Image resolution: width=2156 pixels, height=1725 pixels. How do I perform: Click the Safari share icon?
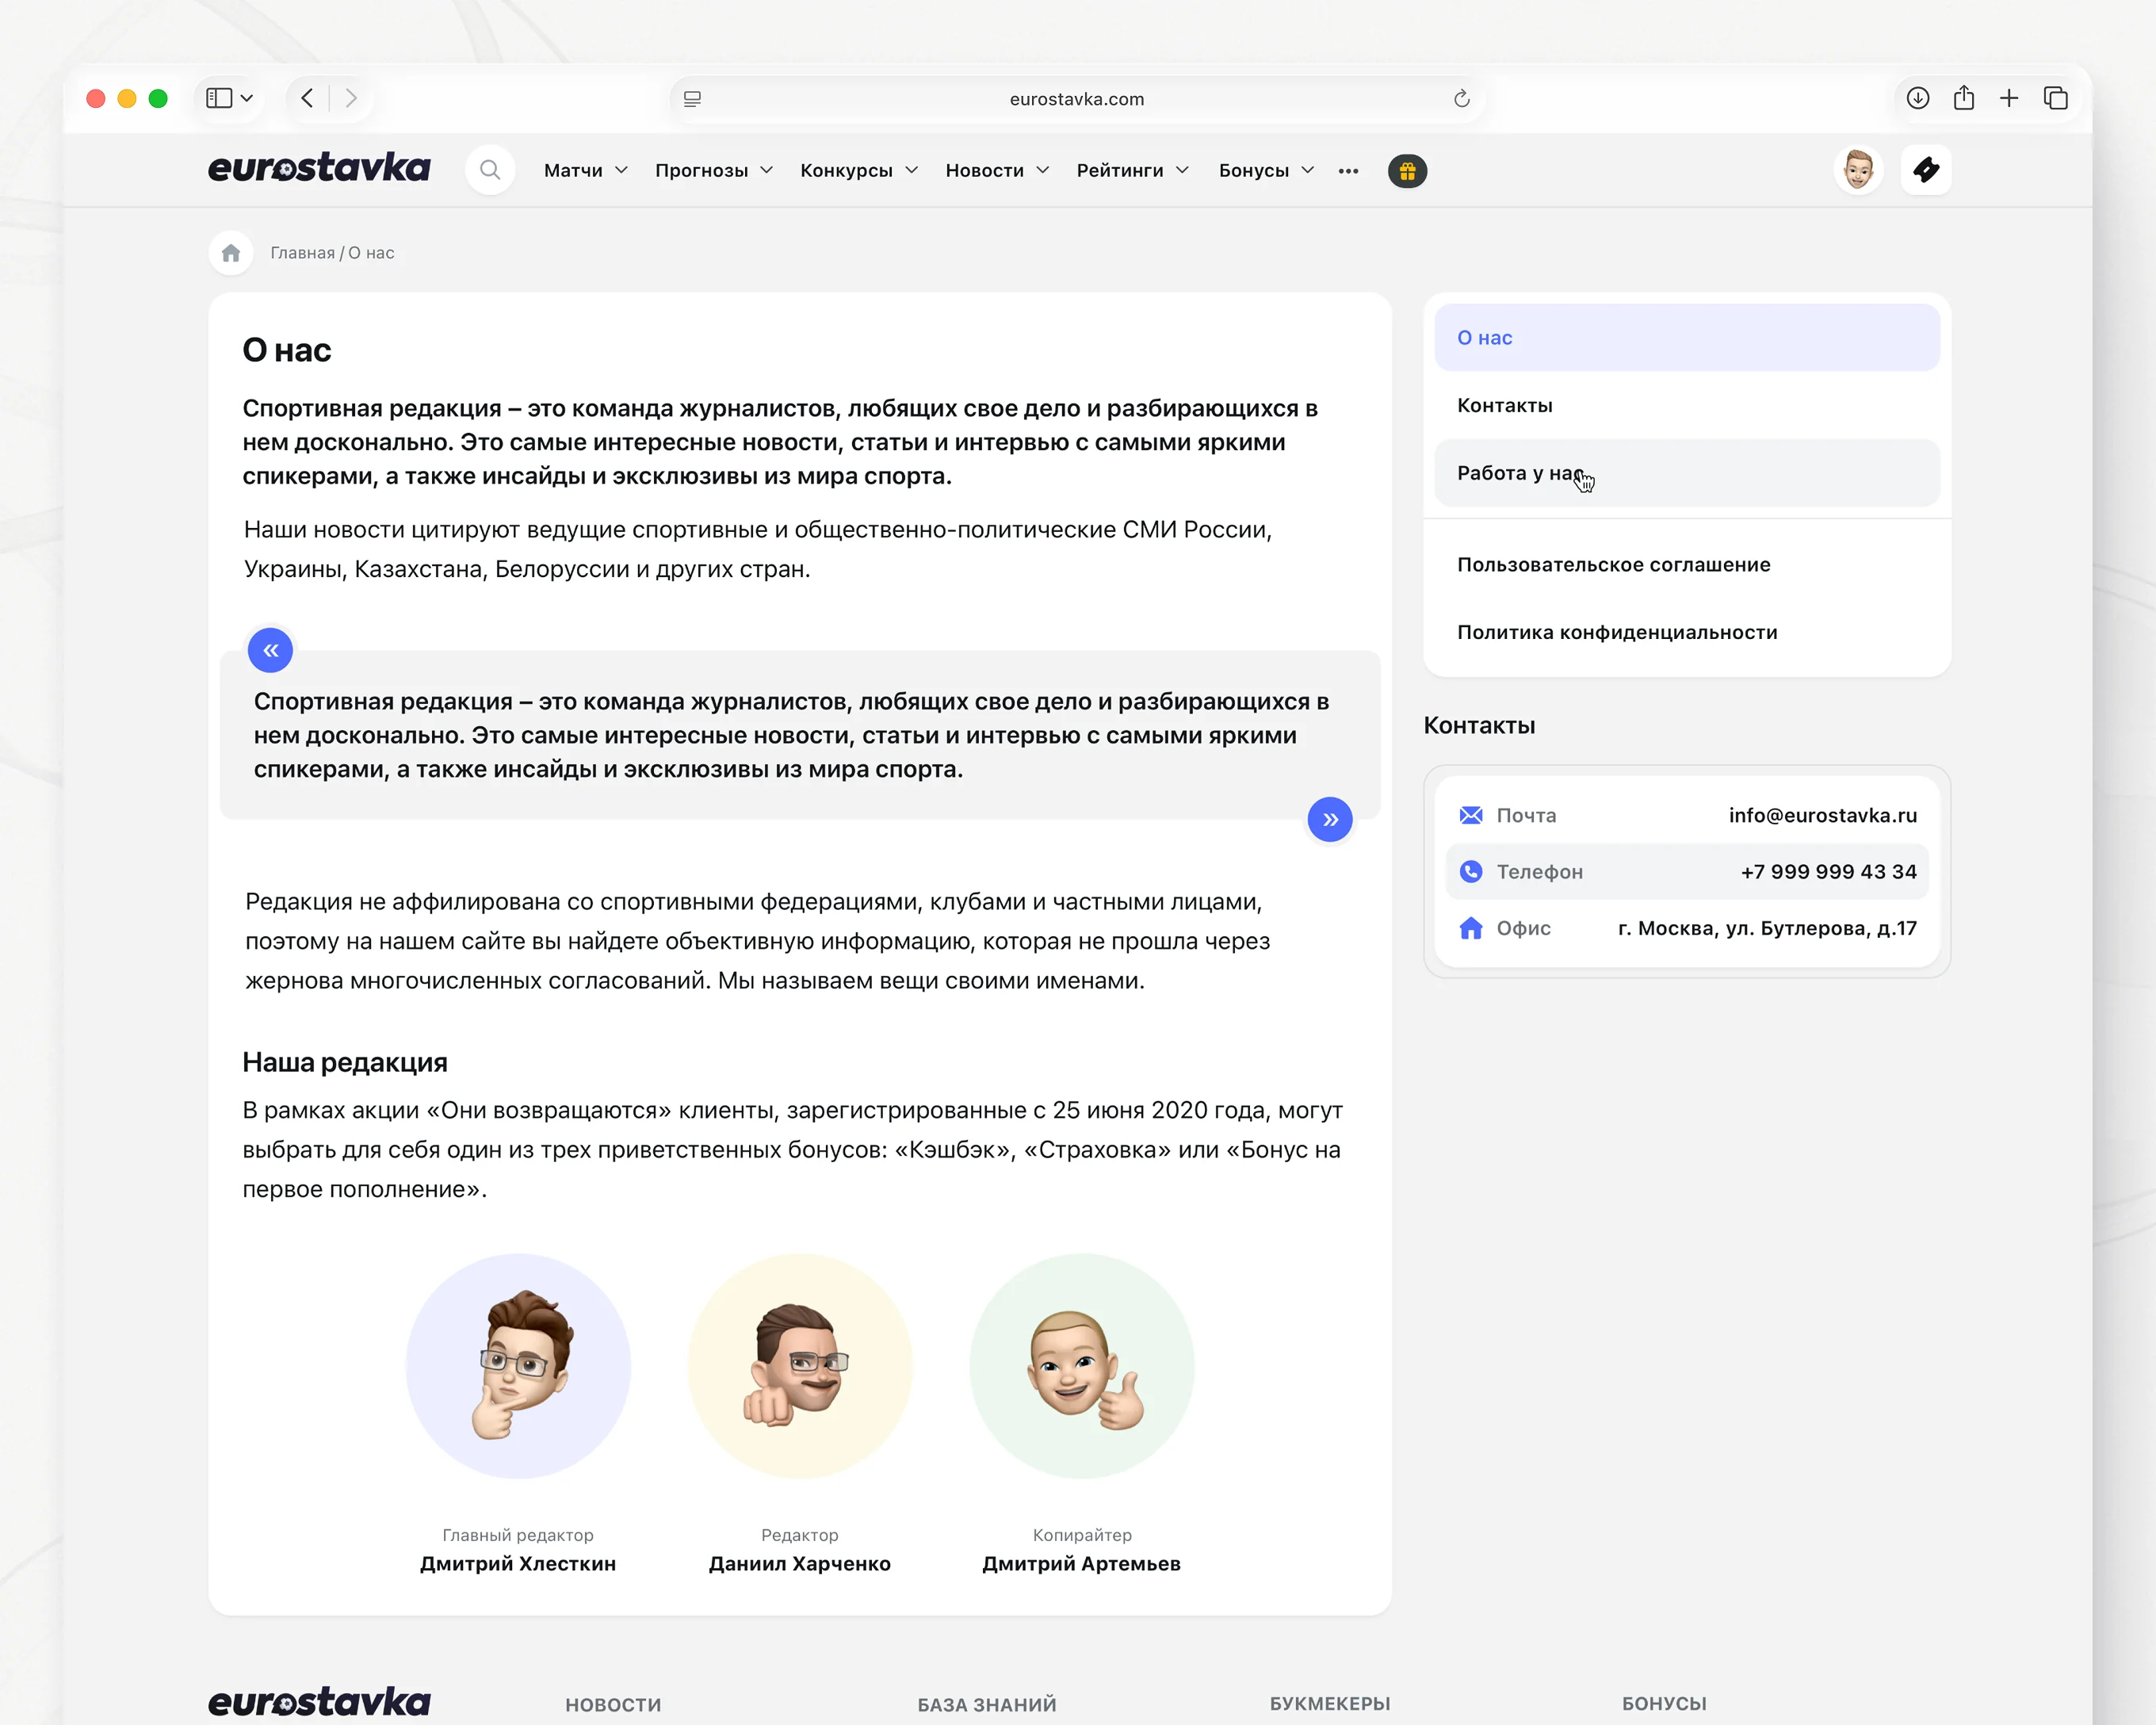(x=1963, y=98)
